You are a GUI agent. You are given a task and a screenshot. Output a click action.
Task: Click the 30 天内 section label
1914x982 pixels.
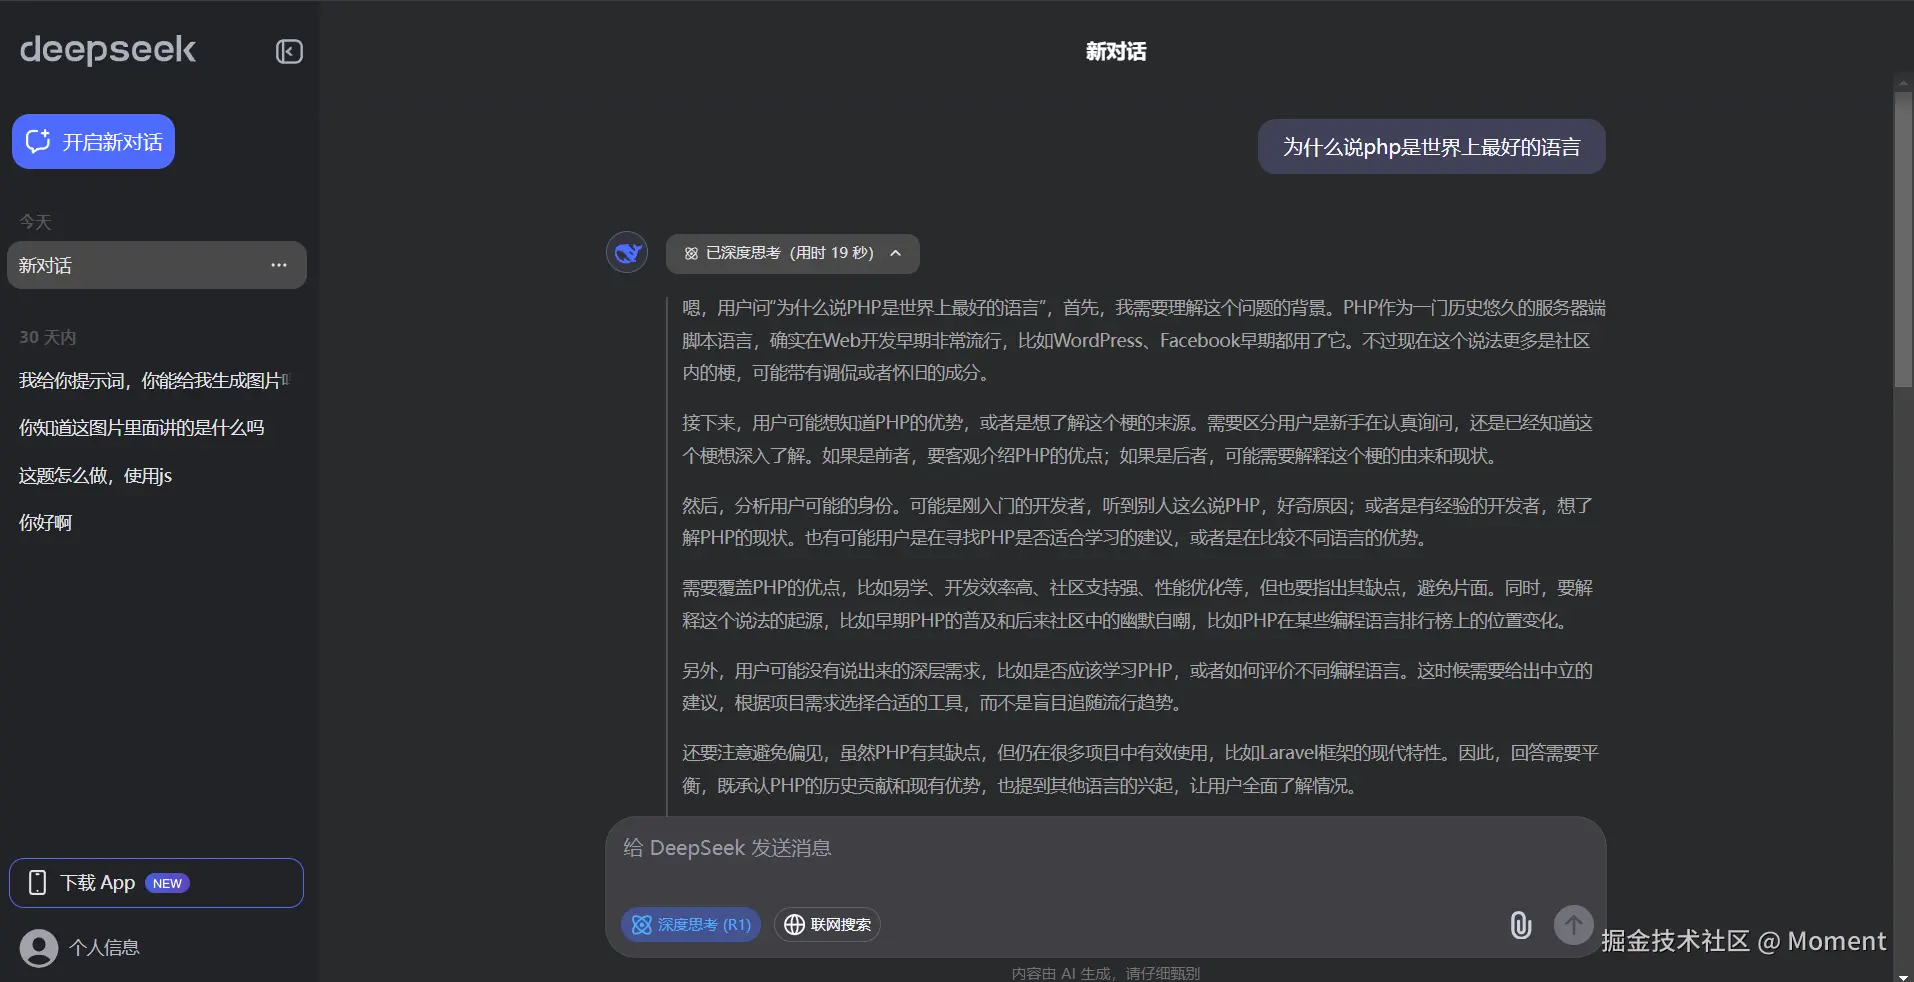48,337
